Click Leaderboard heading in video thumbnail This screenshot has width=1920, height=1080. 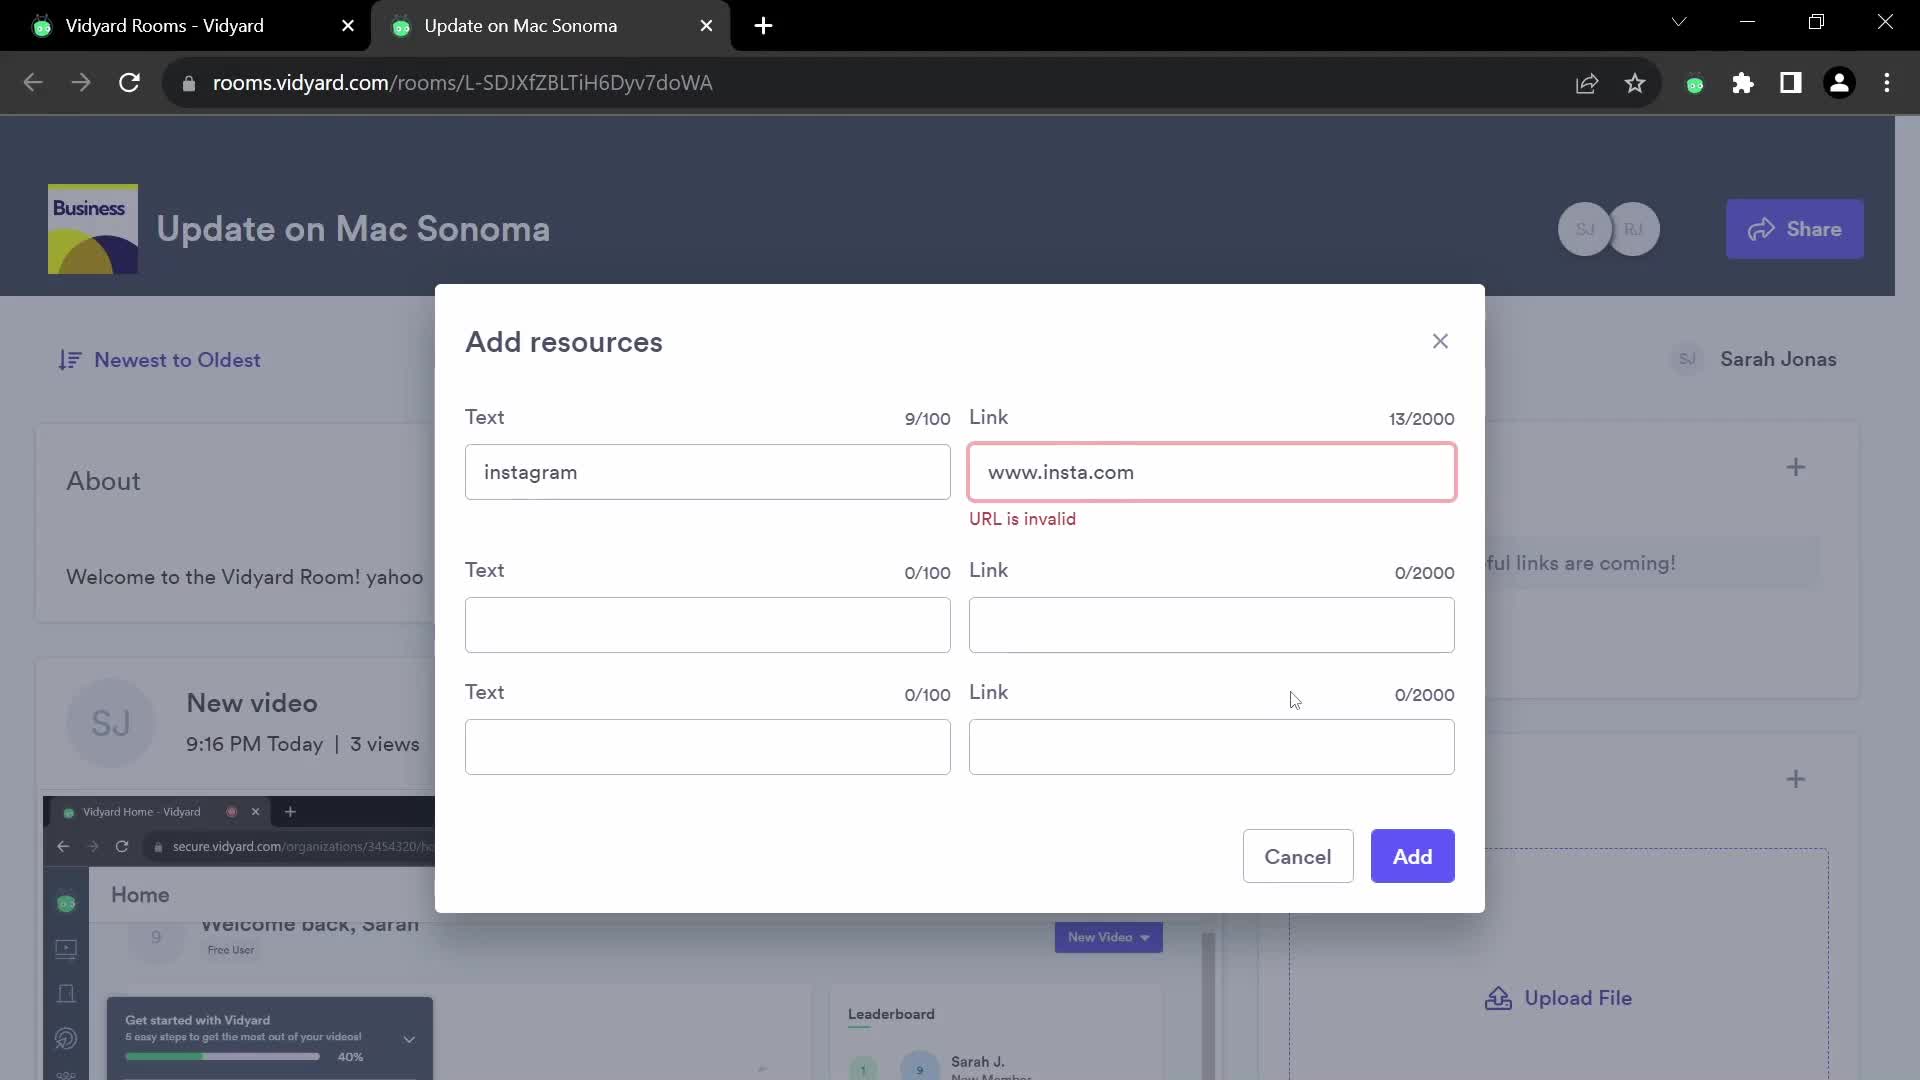[x=891, y=1014]
